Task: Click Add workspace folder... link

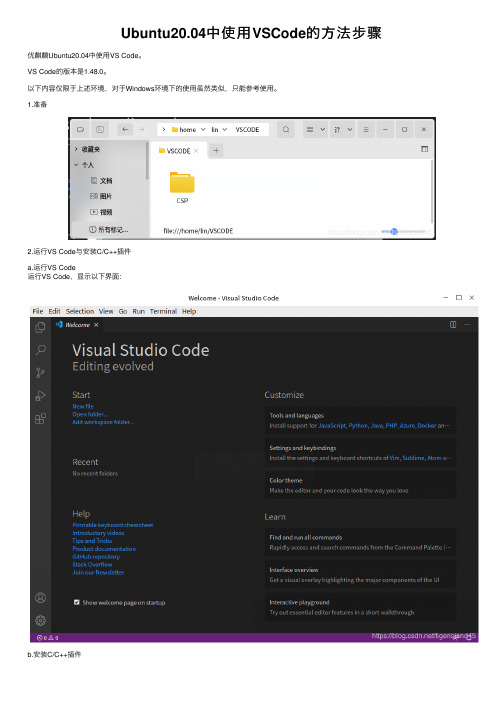Action: 103,422
